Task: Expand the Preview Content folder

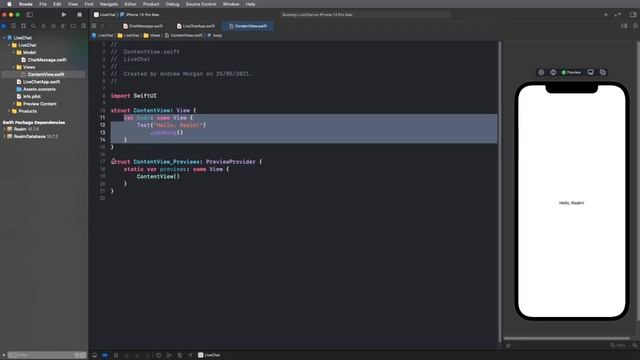Action: click(13, 104)
